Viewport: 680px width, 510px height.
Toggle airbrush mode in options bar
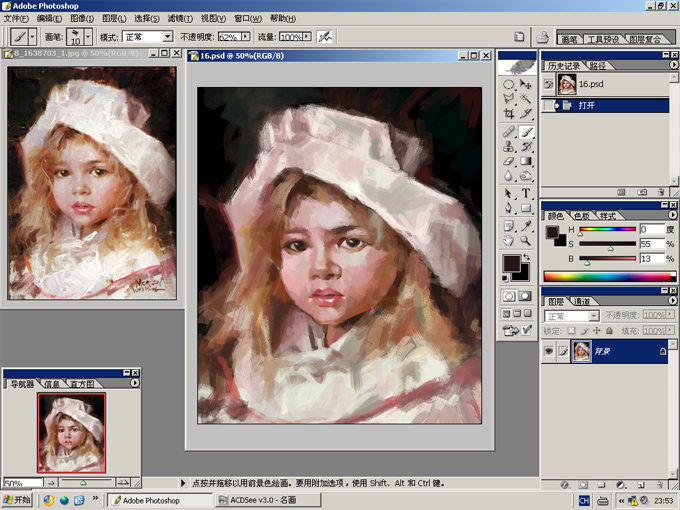pyautogui.click(x=324, y=37)
